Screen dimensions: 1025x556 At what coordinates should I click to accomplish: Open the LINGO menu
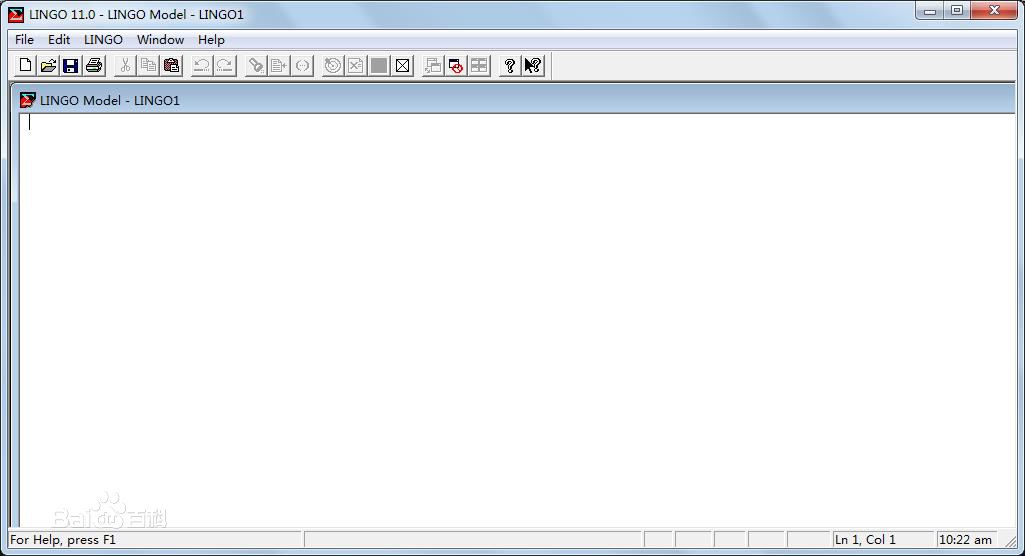coord(103,40)
